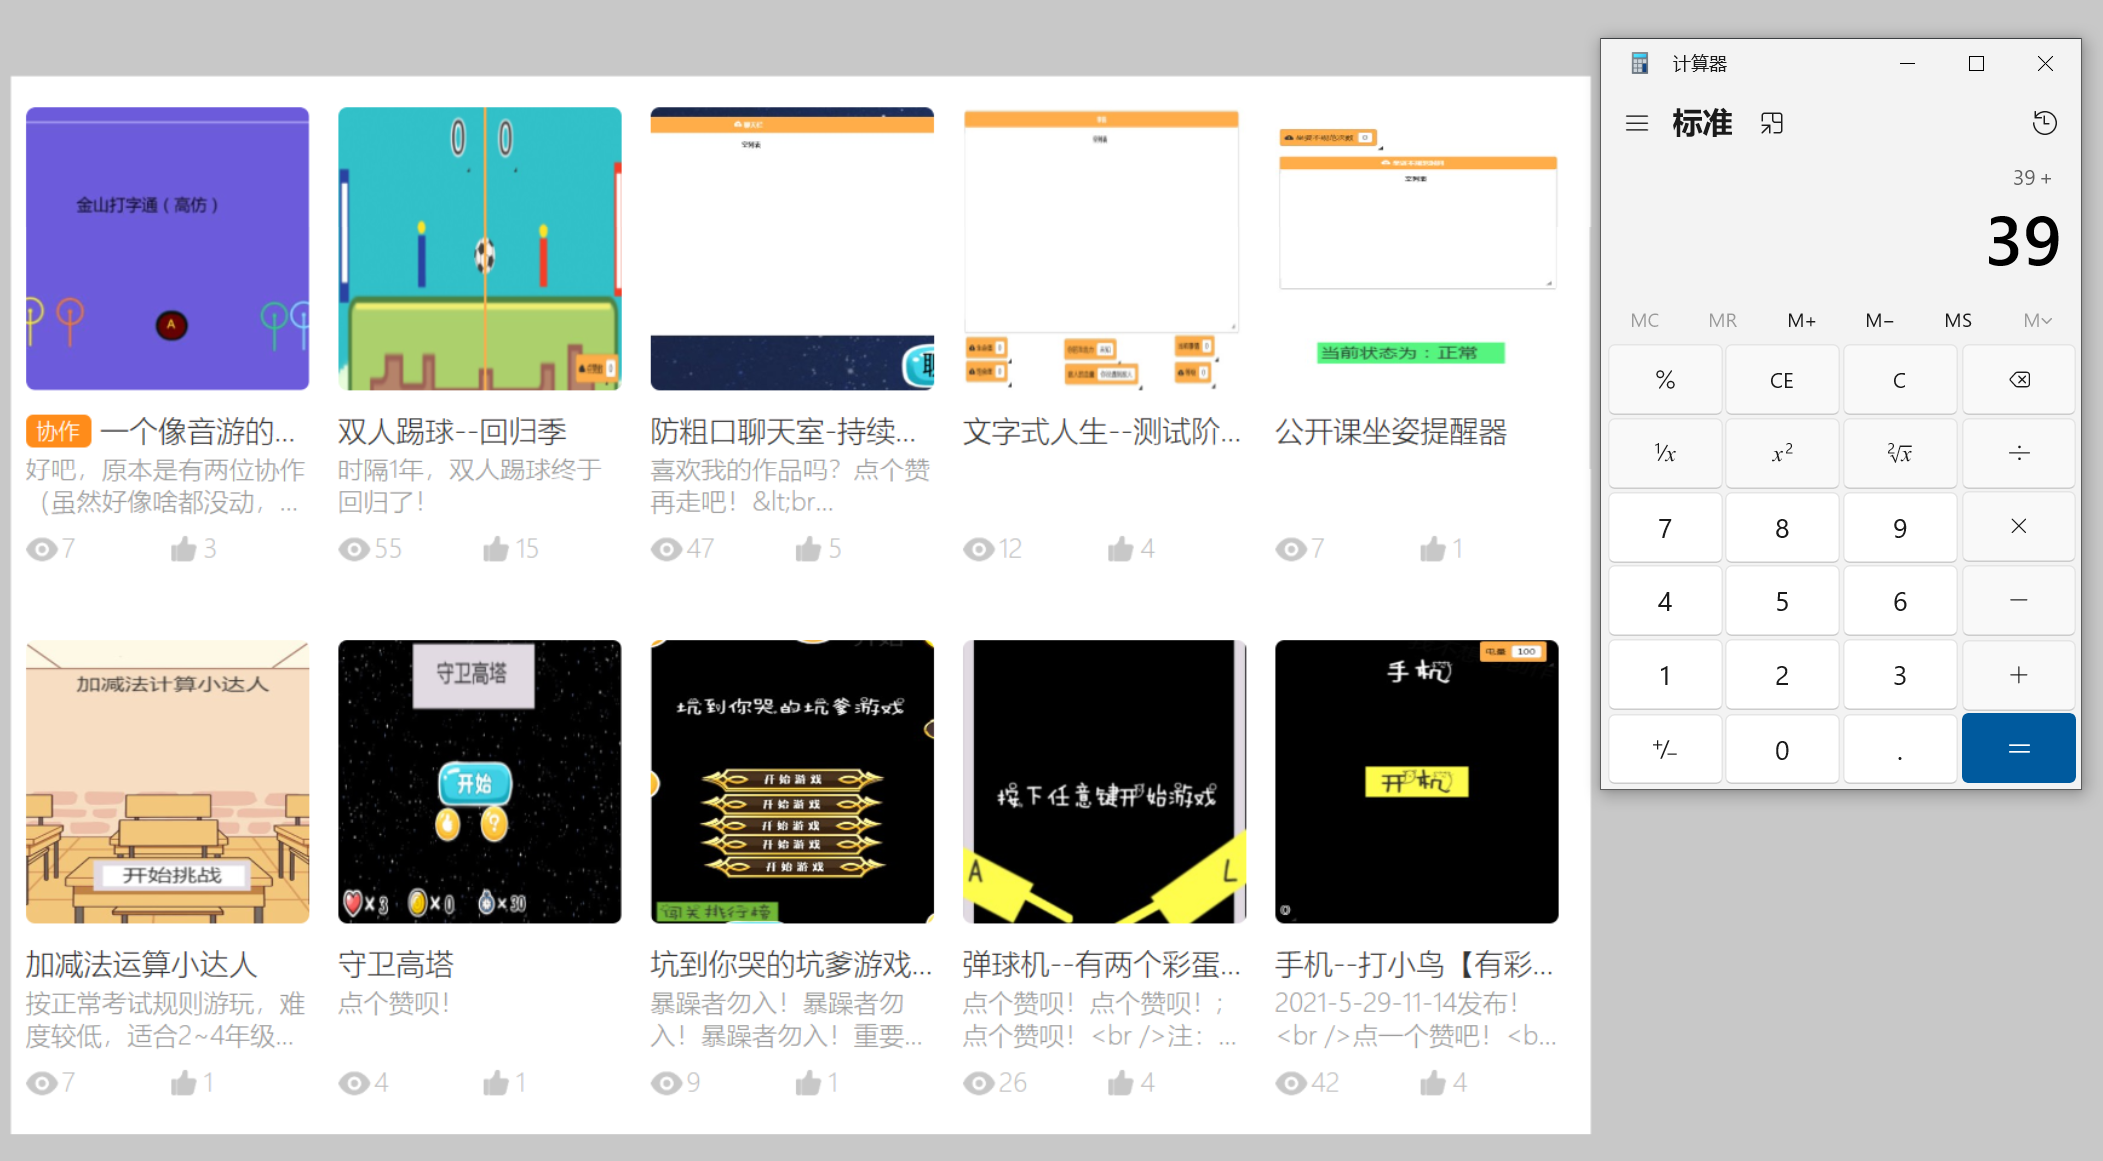Click the orange 协作 tag badge
This screenshot has height=1161, width=2103.
tap(59, 431)
